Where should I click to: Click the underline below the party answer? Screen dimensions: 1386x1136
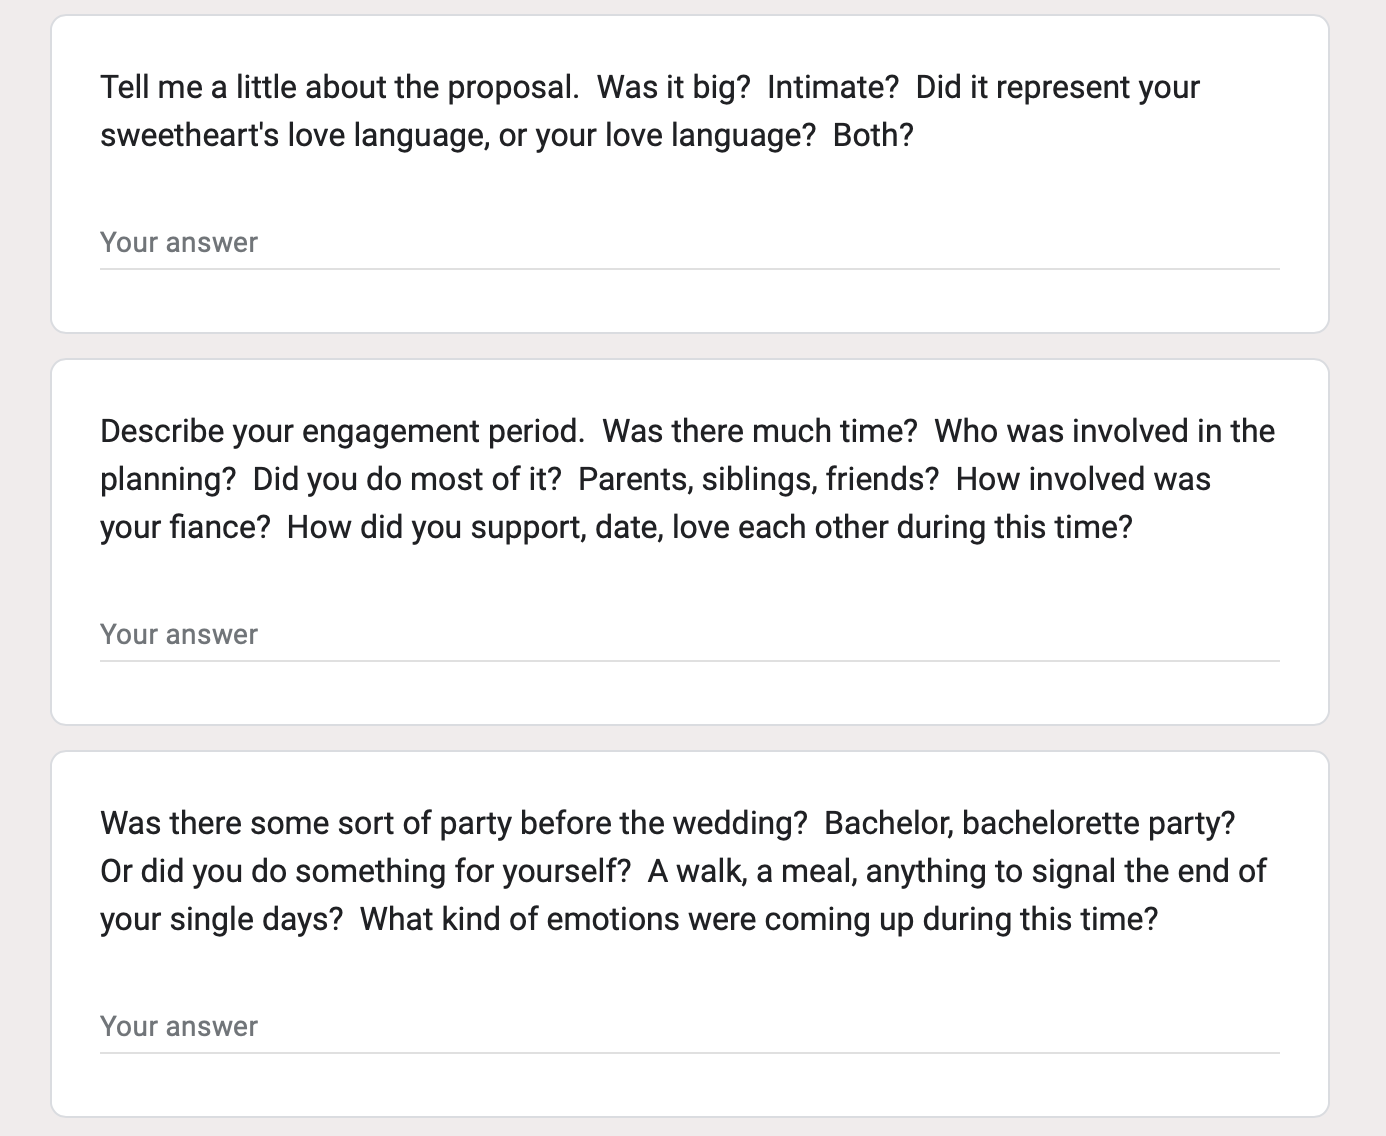689,1053
